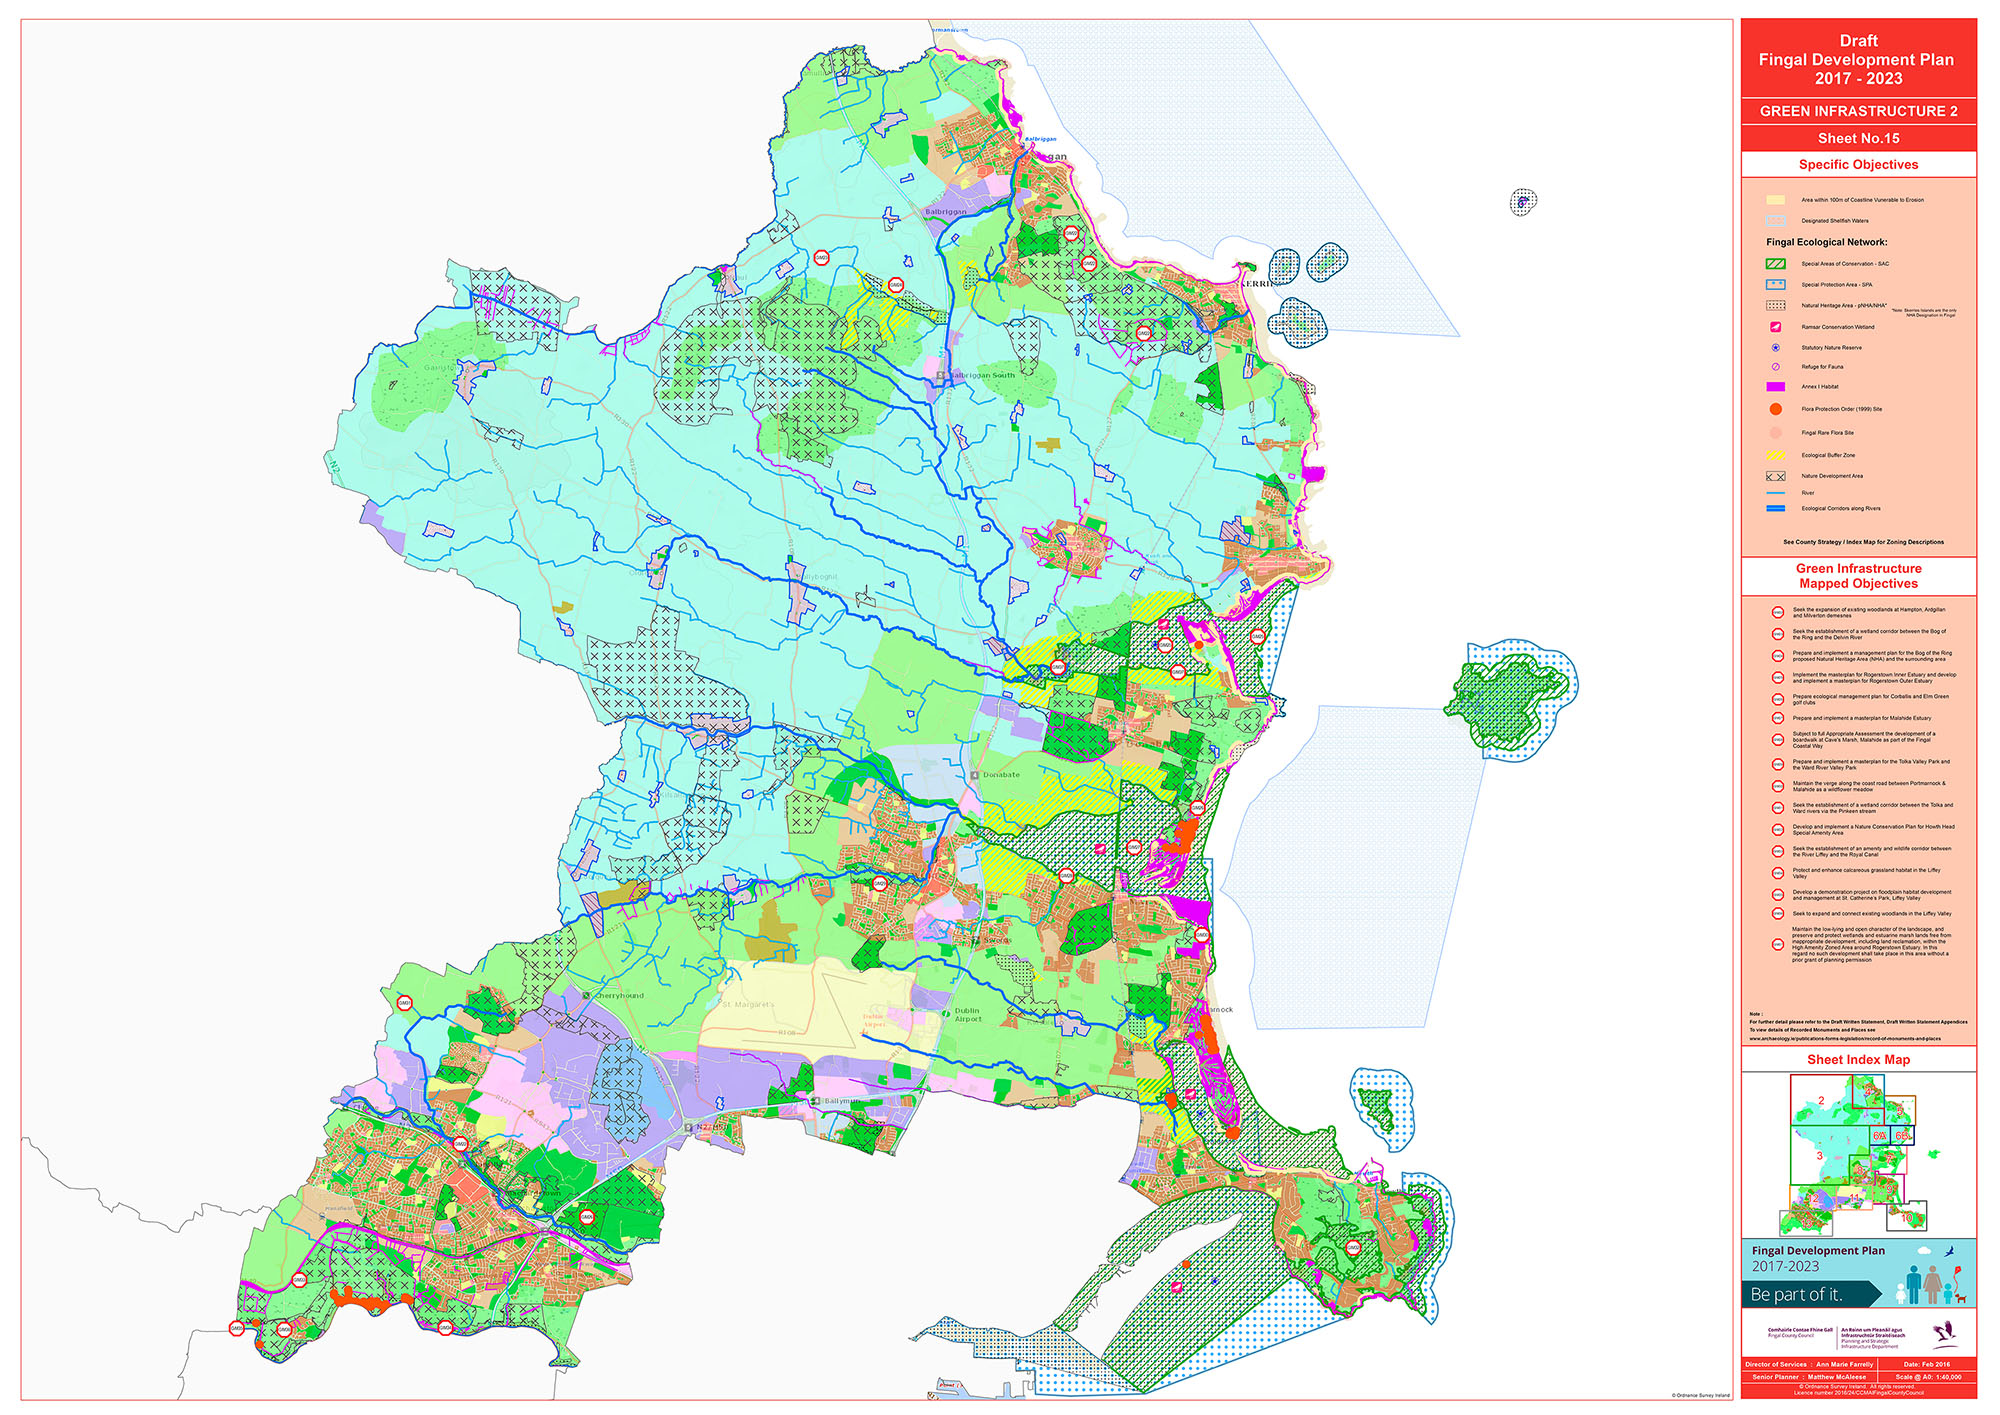Click the Sheet No.15 header bar
The height and width of the screenshot is (1415, 2000).
tap(1858, 138)
